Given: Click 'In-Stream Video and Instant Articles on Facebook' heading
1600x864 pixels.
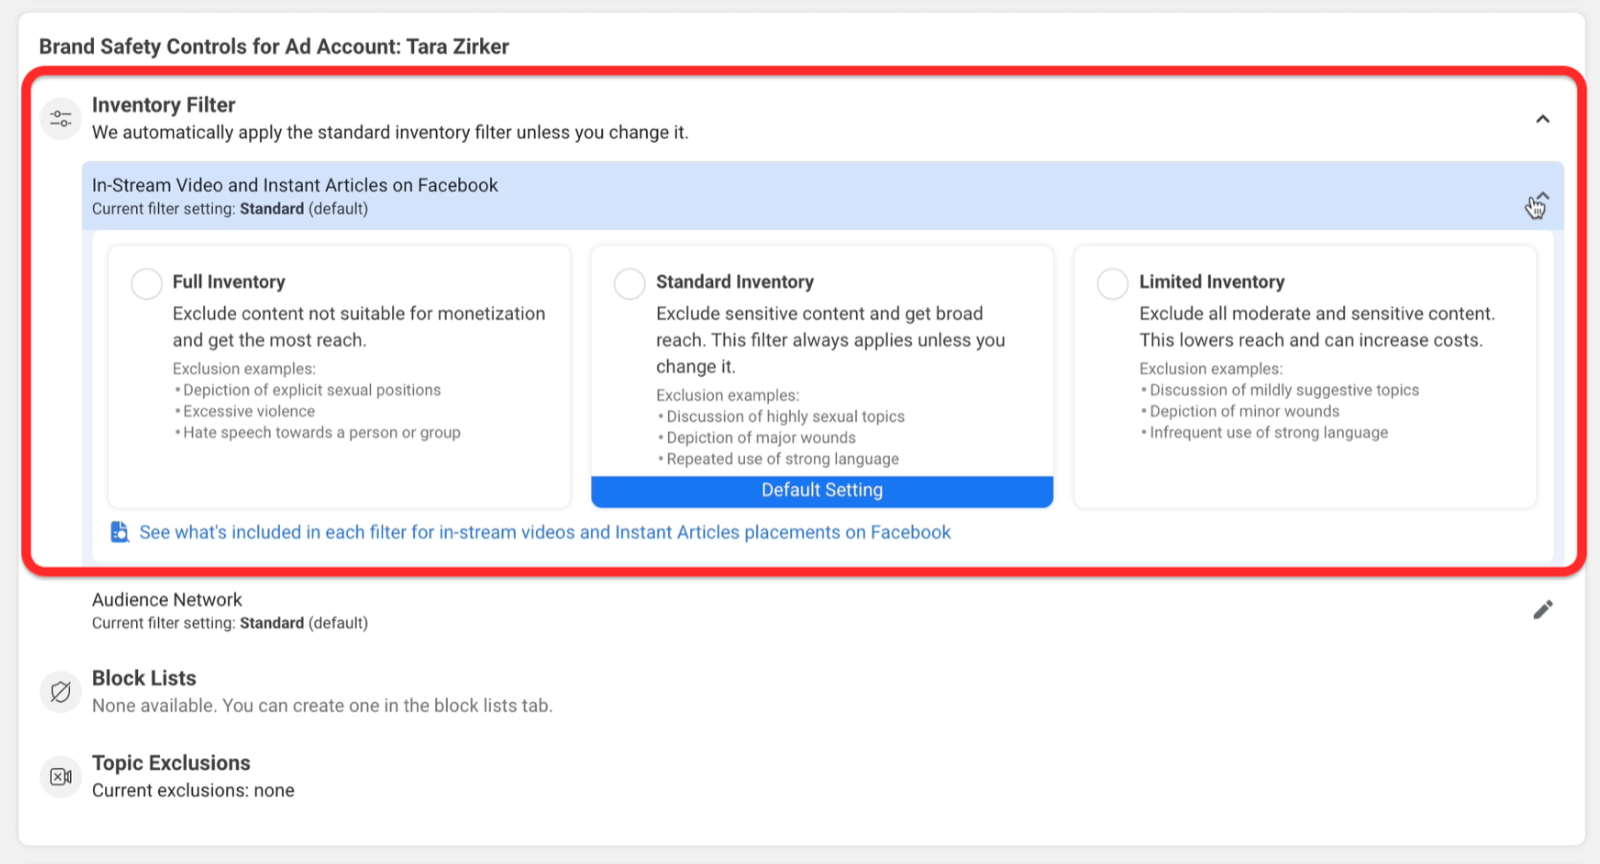Looking at the screenshot, I should pyautogui.click(x=295, y=185).
